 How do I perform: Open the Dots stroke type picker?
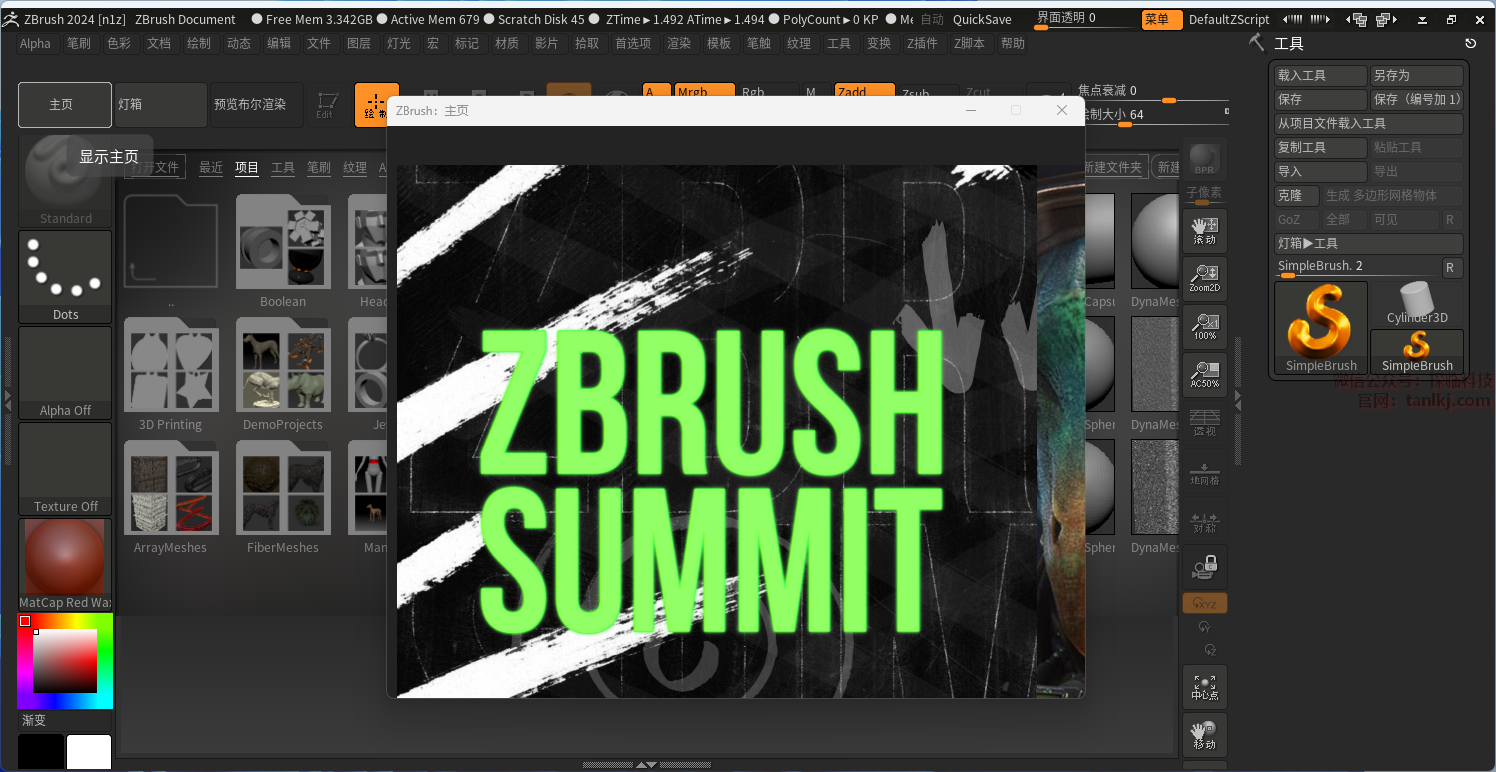(65, 277)
